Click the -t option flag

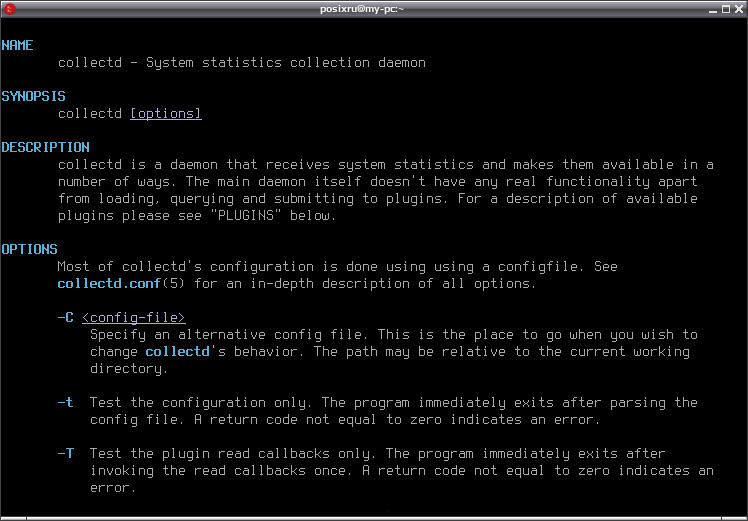click(65, 403)
